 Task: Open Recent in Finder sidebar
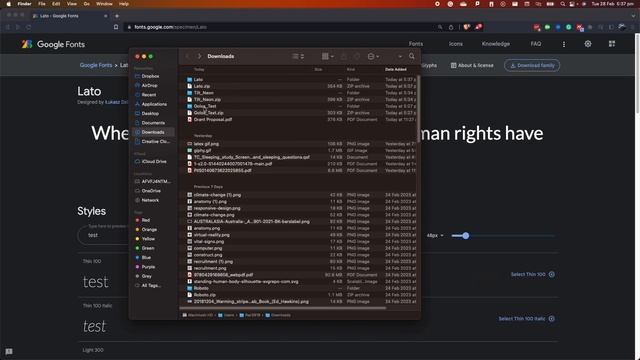pyautogui.click(x=149, y=95)
